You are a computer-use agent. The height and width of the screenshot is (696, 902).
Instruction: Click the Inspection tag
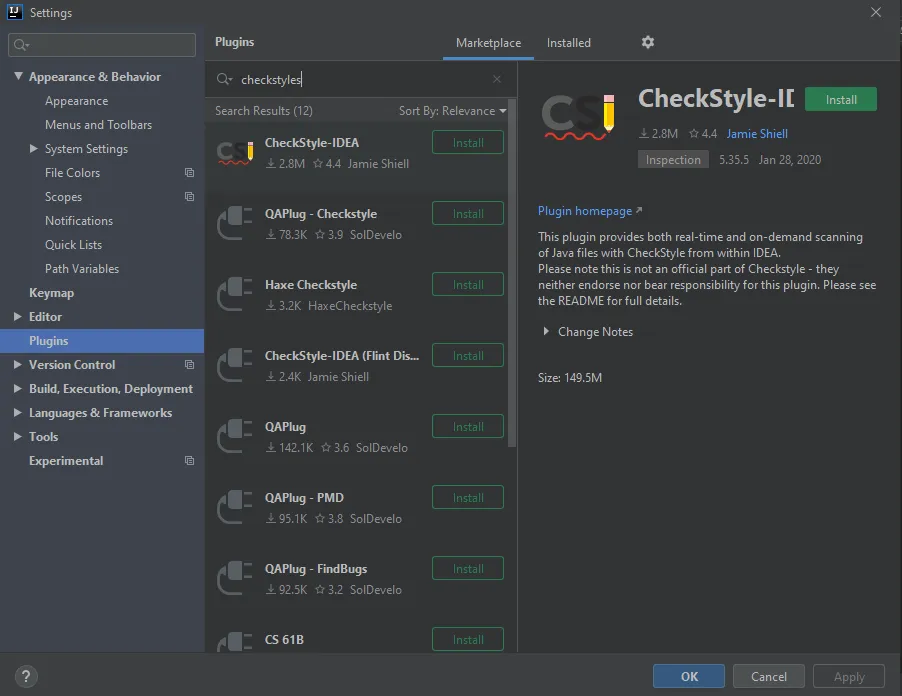[673, 160]
